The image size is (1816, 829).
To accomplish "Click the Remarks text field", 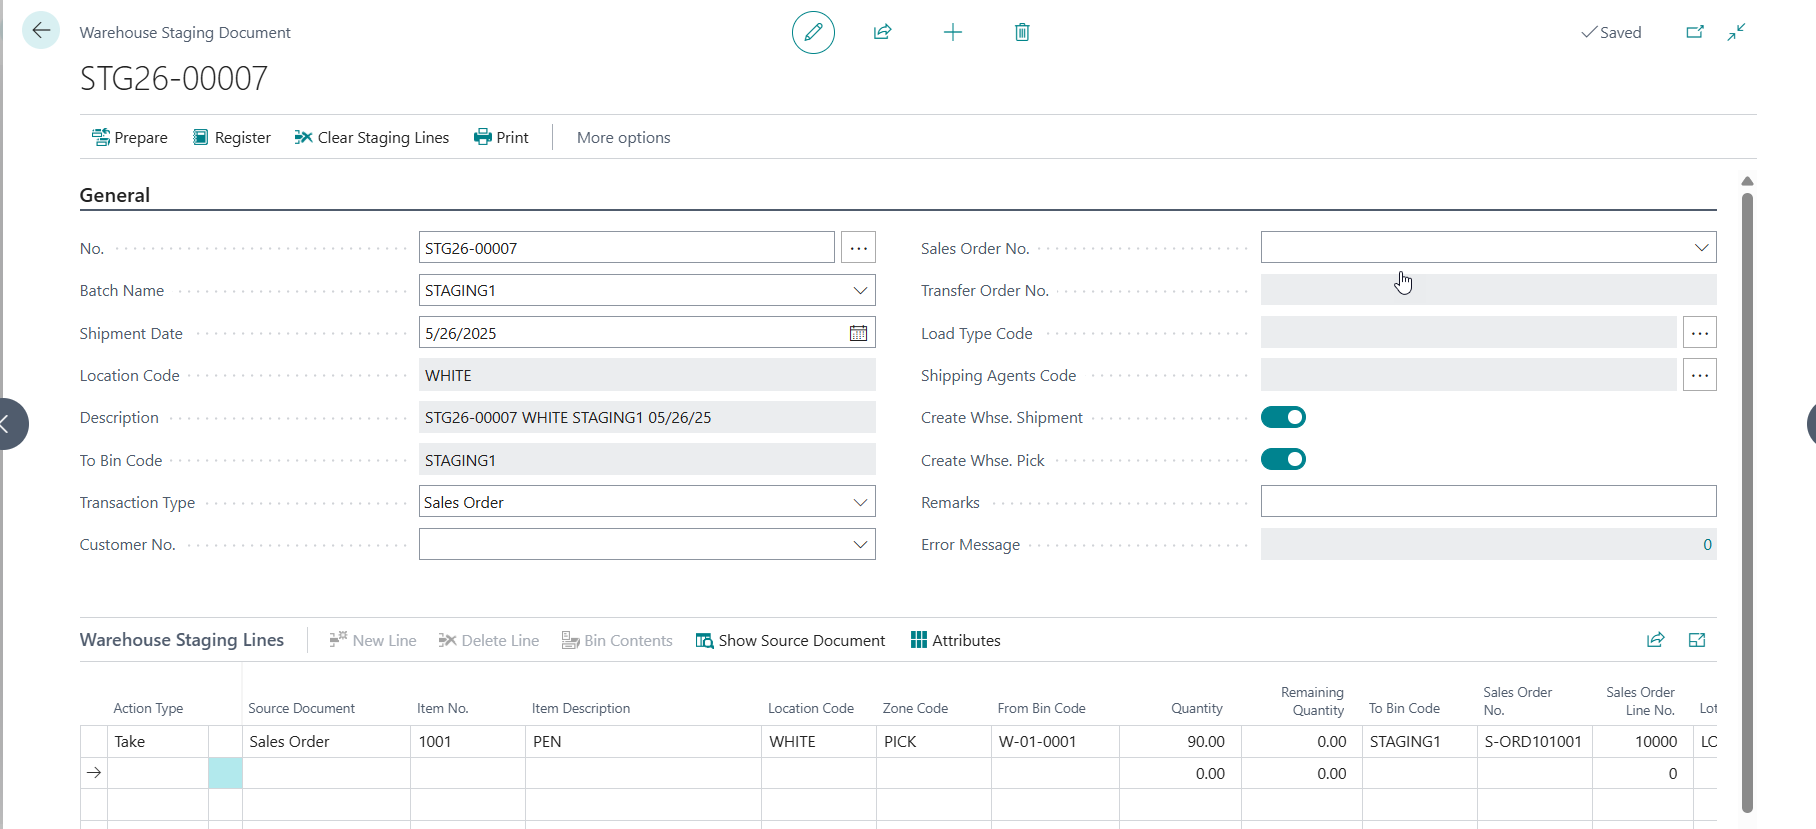I will pos(1487,502).
